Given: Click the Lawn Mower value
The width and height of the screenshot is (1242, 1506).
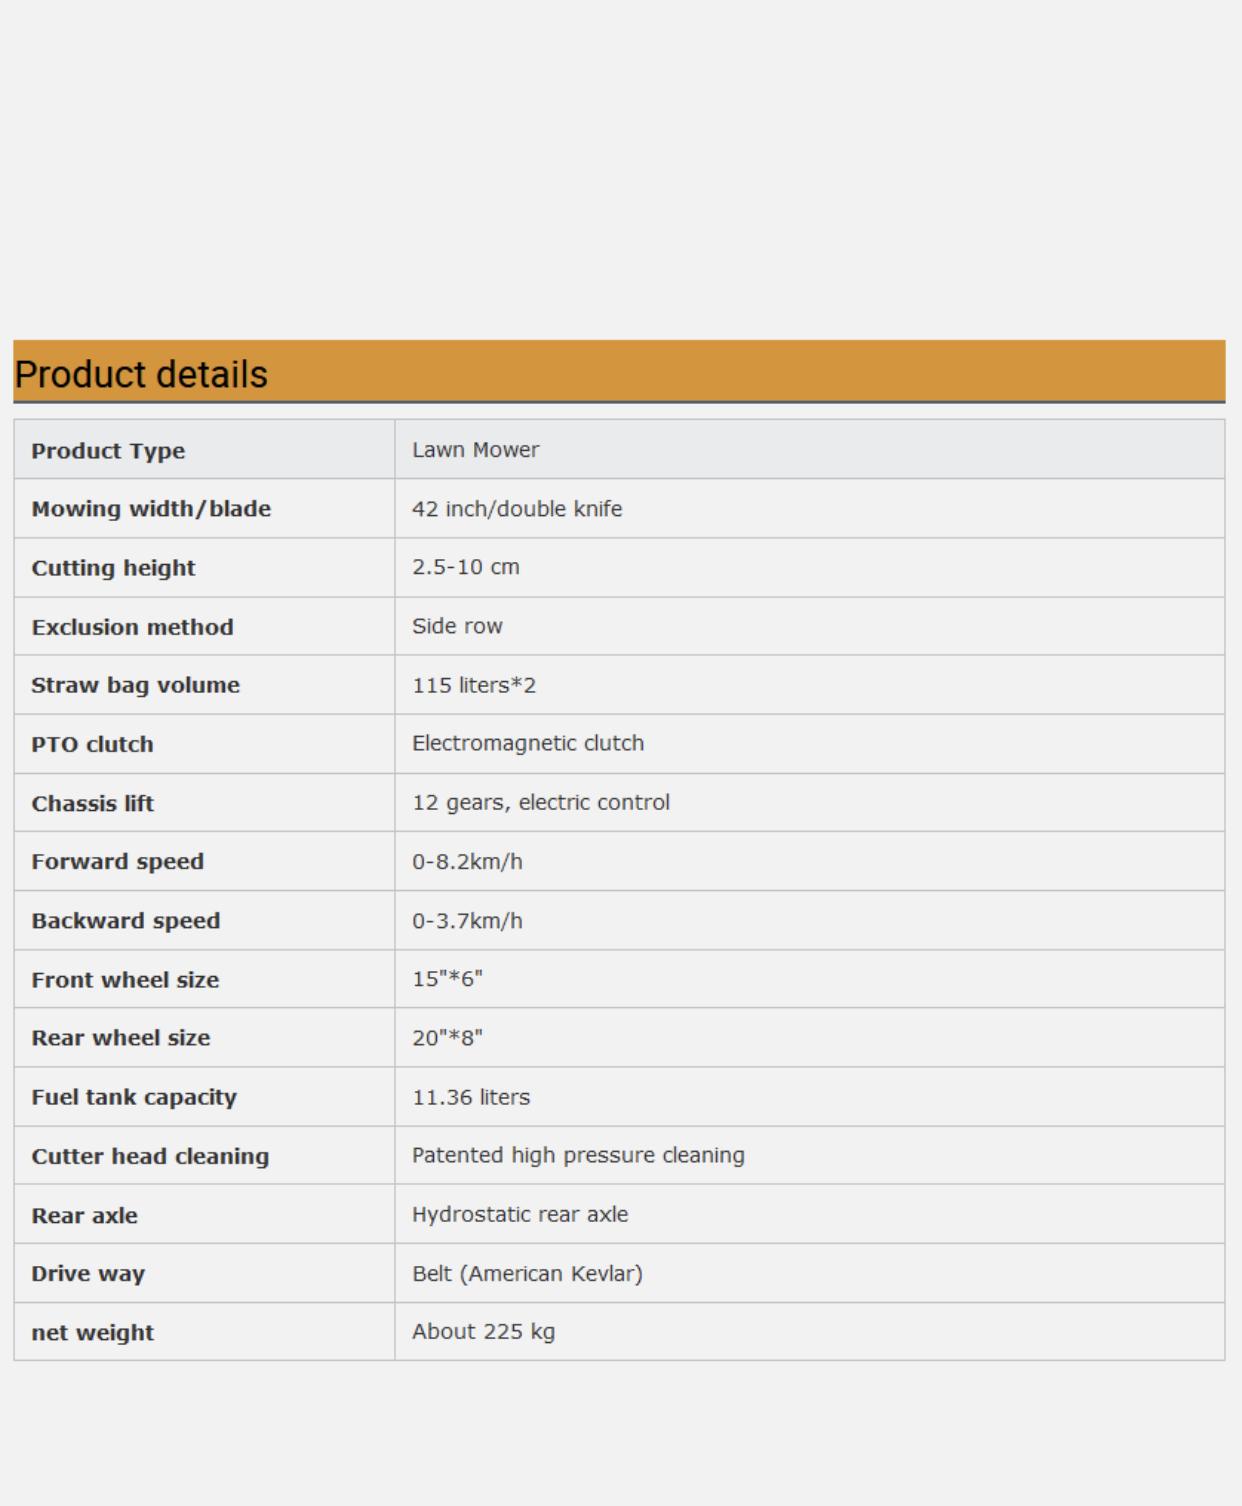Looking at the screenshot, I should (x=475, y=450).
